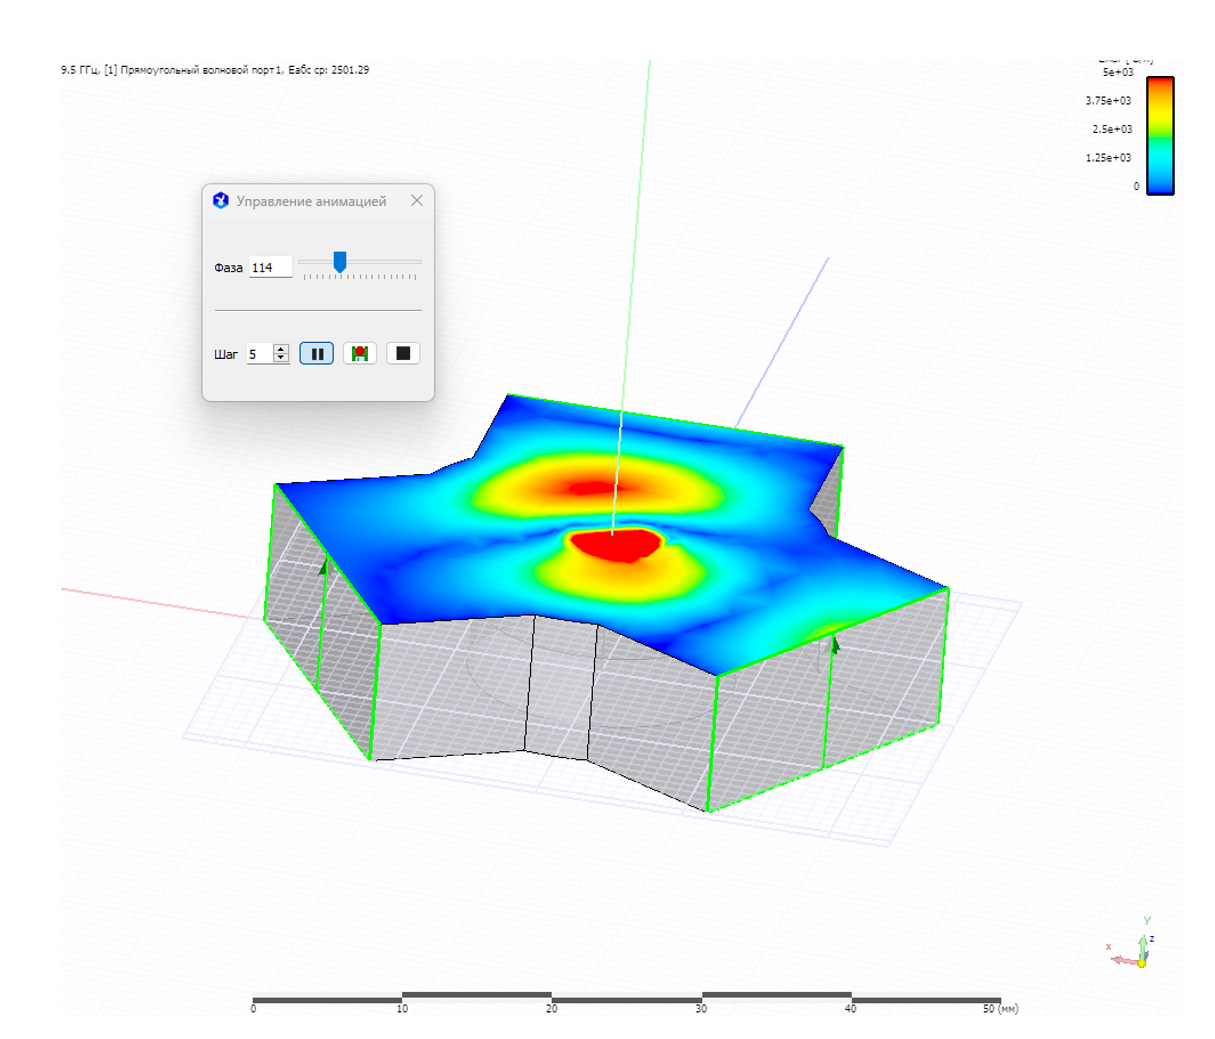Stop the animation with the black square button
Image resolution: width=1215 pixels, height=1039 pixels.
pyautogui.click(x=403, y=353)
